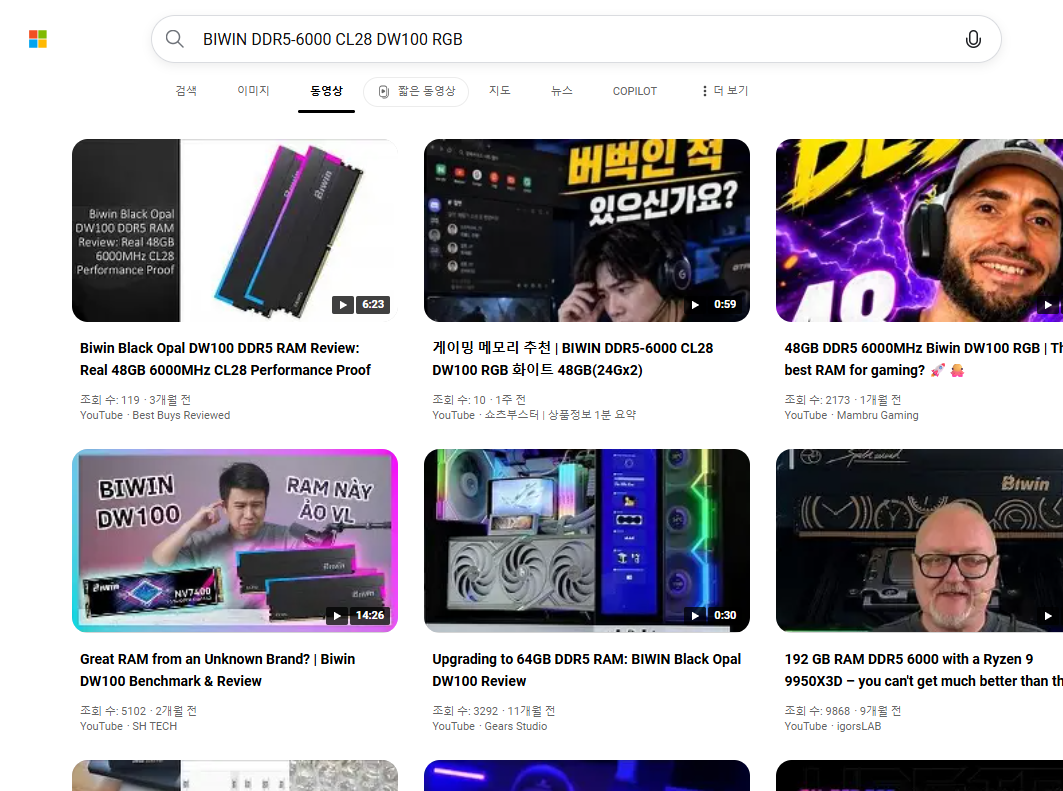1063x791 pixels.
Task: Open 게이밍 메모리 추천 BIWIN DDR5-6000 title
Action: 573,359
